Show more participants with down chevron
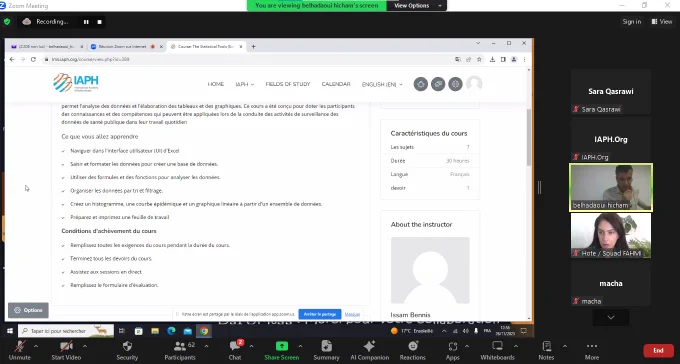Viewport: 680px width, 364px height. 611,318
